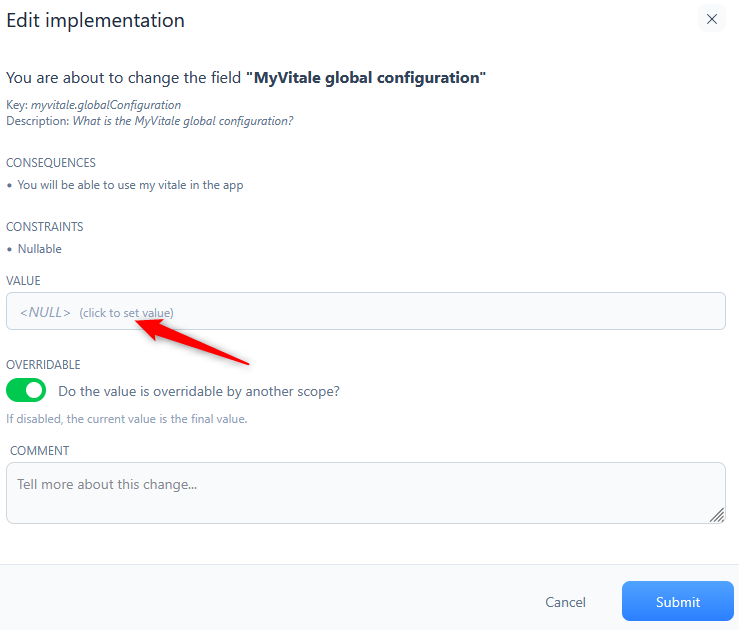739x630 pixels.
Task: Click 'Do the value is overridable by another scope?' label
Action: pyautogui.click(x=199, y=391)
